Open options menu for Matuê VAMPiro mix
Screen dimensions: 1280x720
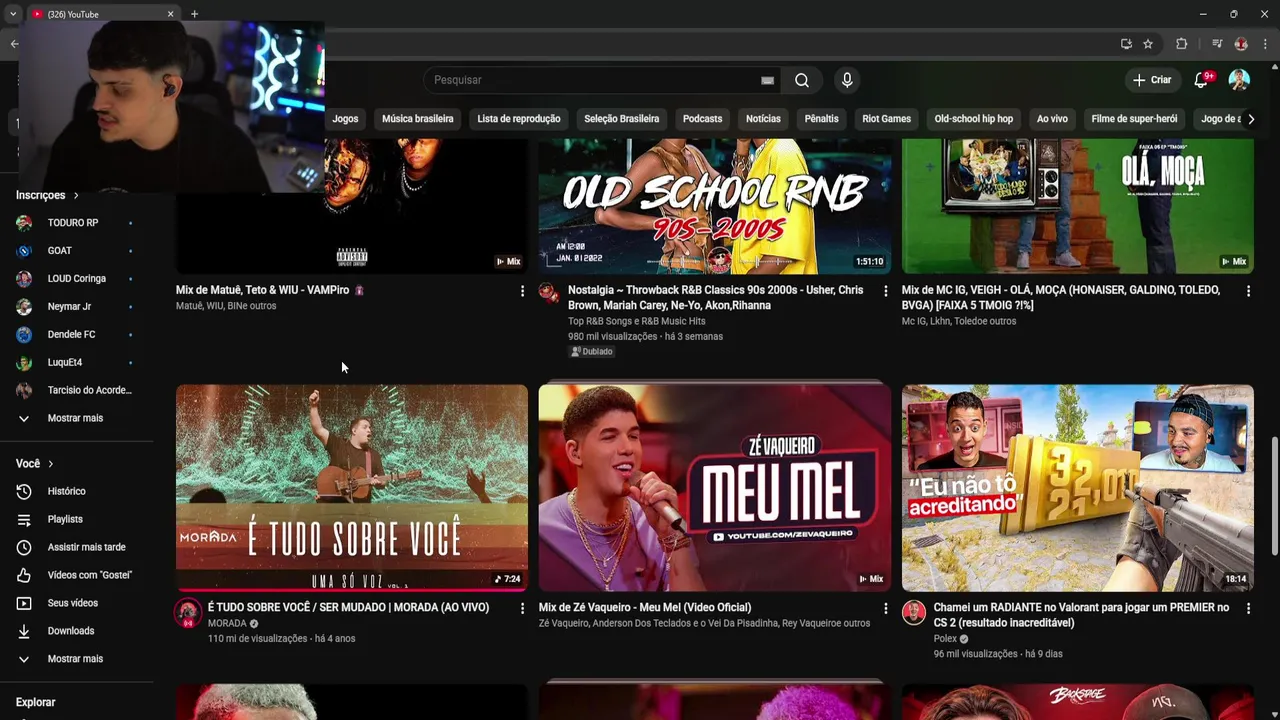coord(522,291)
